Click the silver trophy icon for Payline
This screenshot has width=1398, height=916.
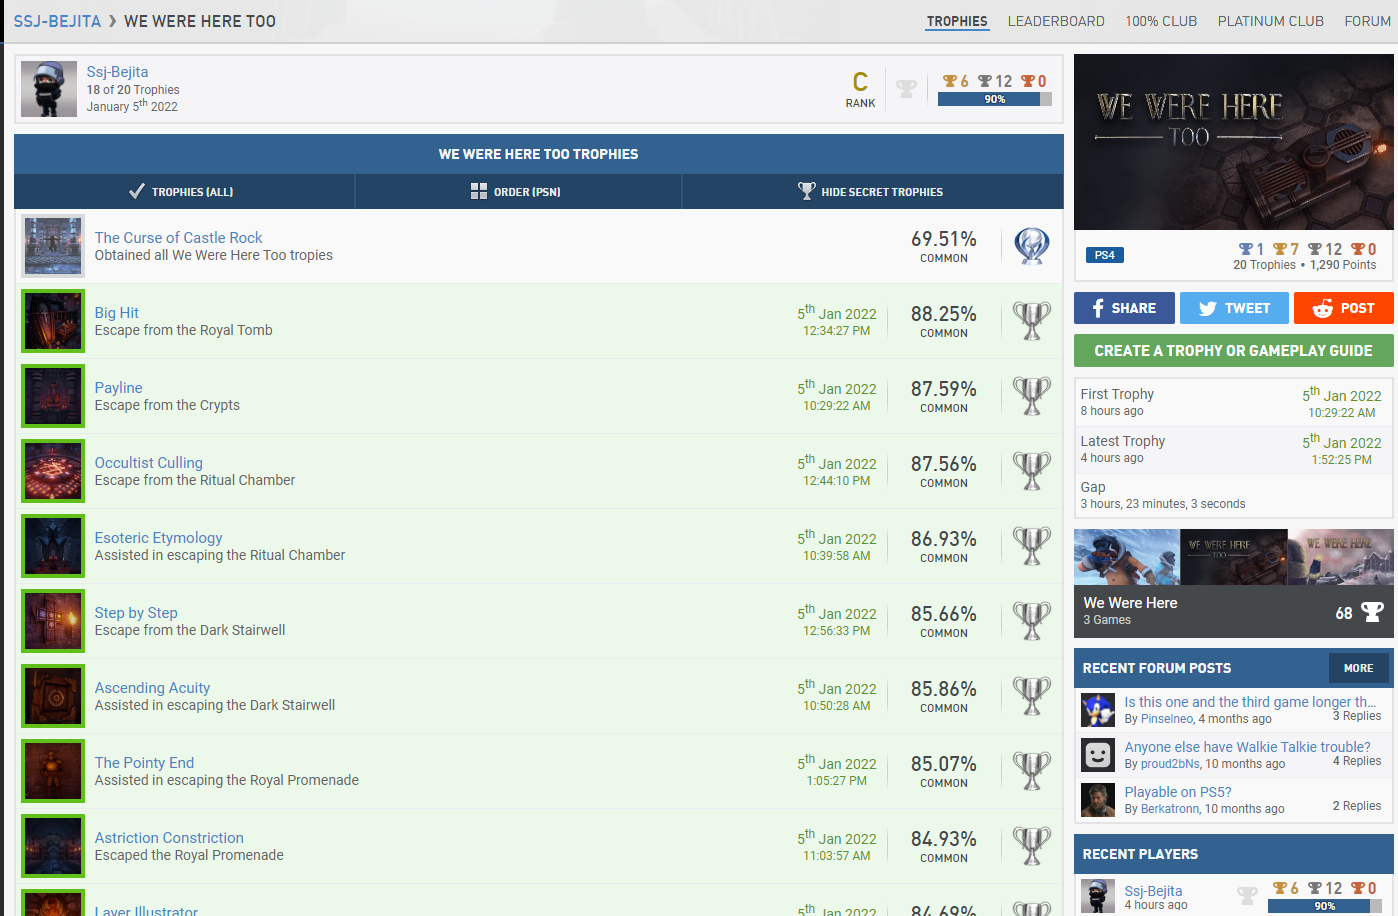click(1031, 396)
